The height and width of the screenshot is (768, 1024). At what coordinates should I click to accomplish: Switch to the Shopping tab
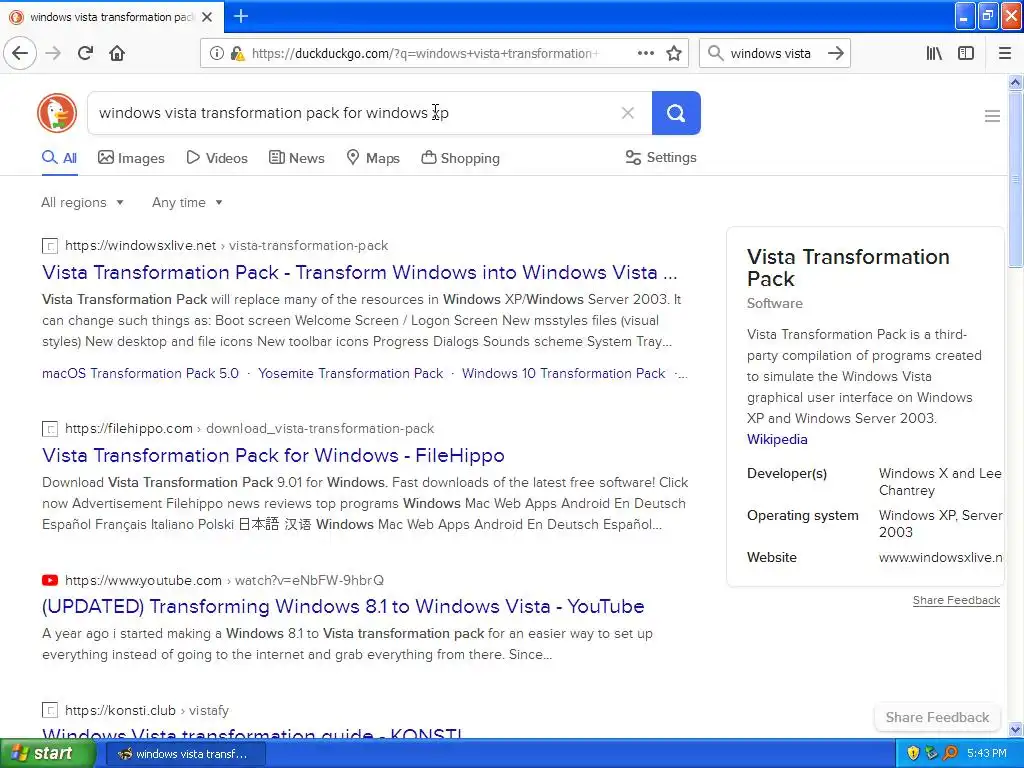460,158
